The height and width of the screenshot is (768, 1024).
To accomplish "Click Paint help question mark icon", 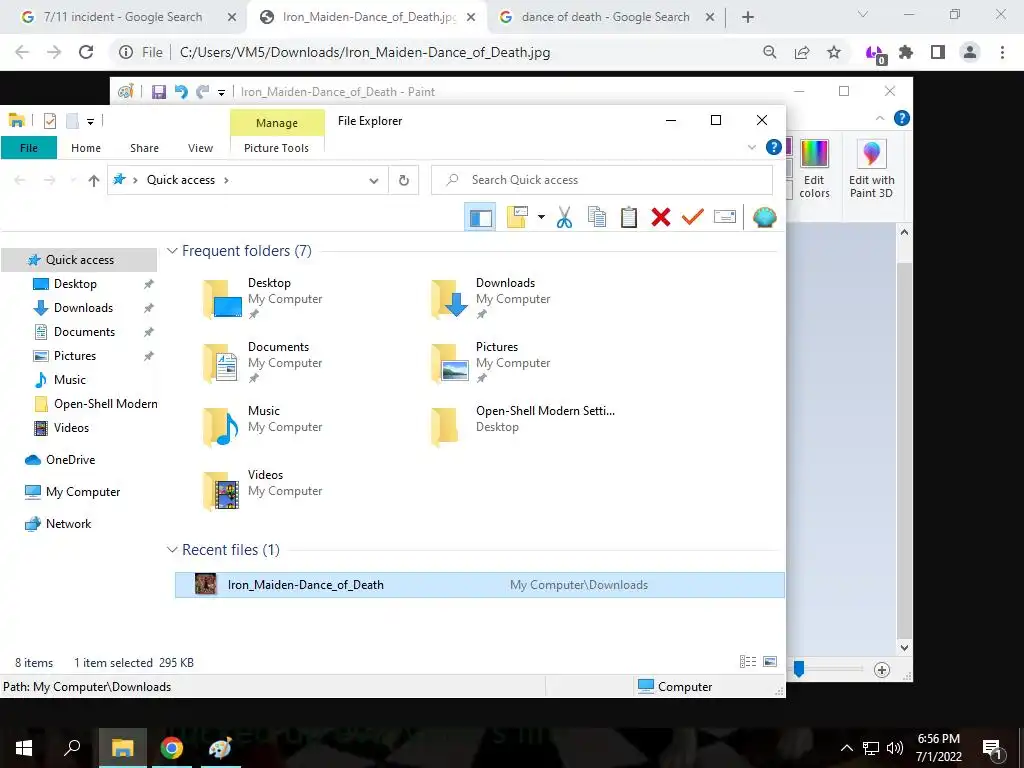I will point(902,118).
